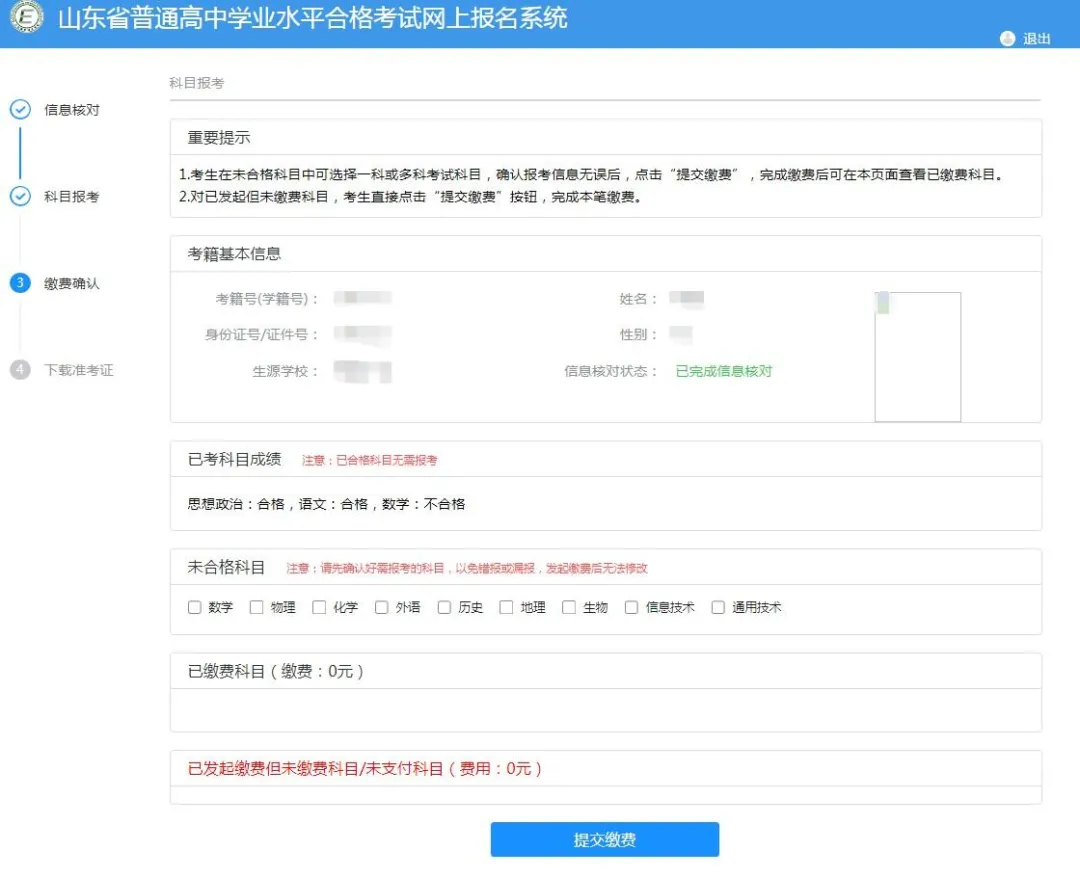Click the checkmark circle for 科目报考 step

coord(20,196)
